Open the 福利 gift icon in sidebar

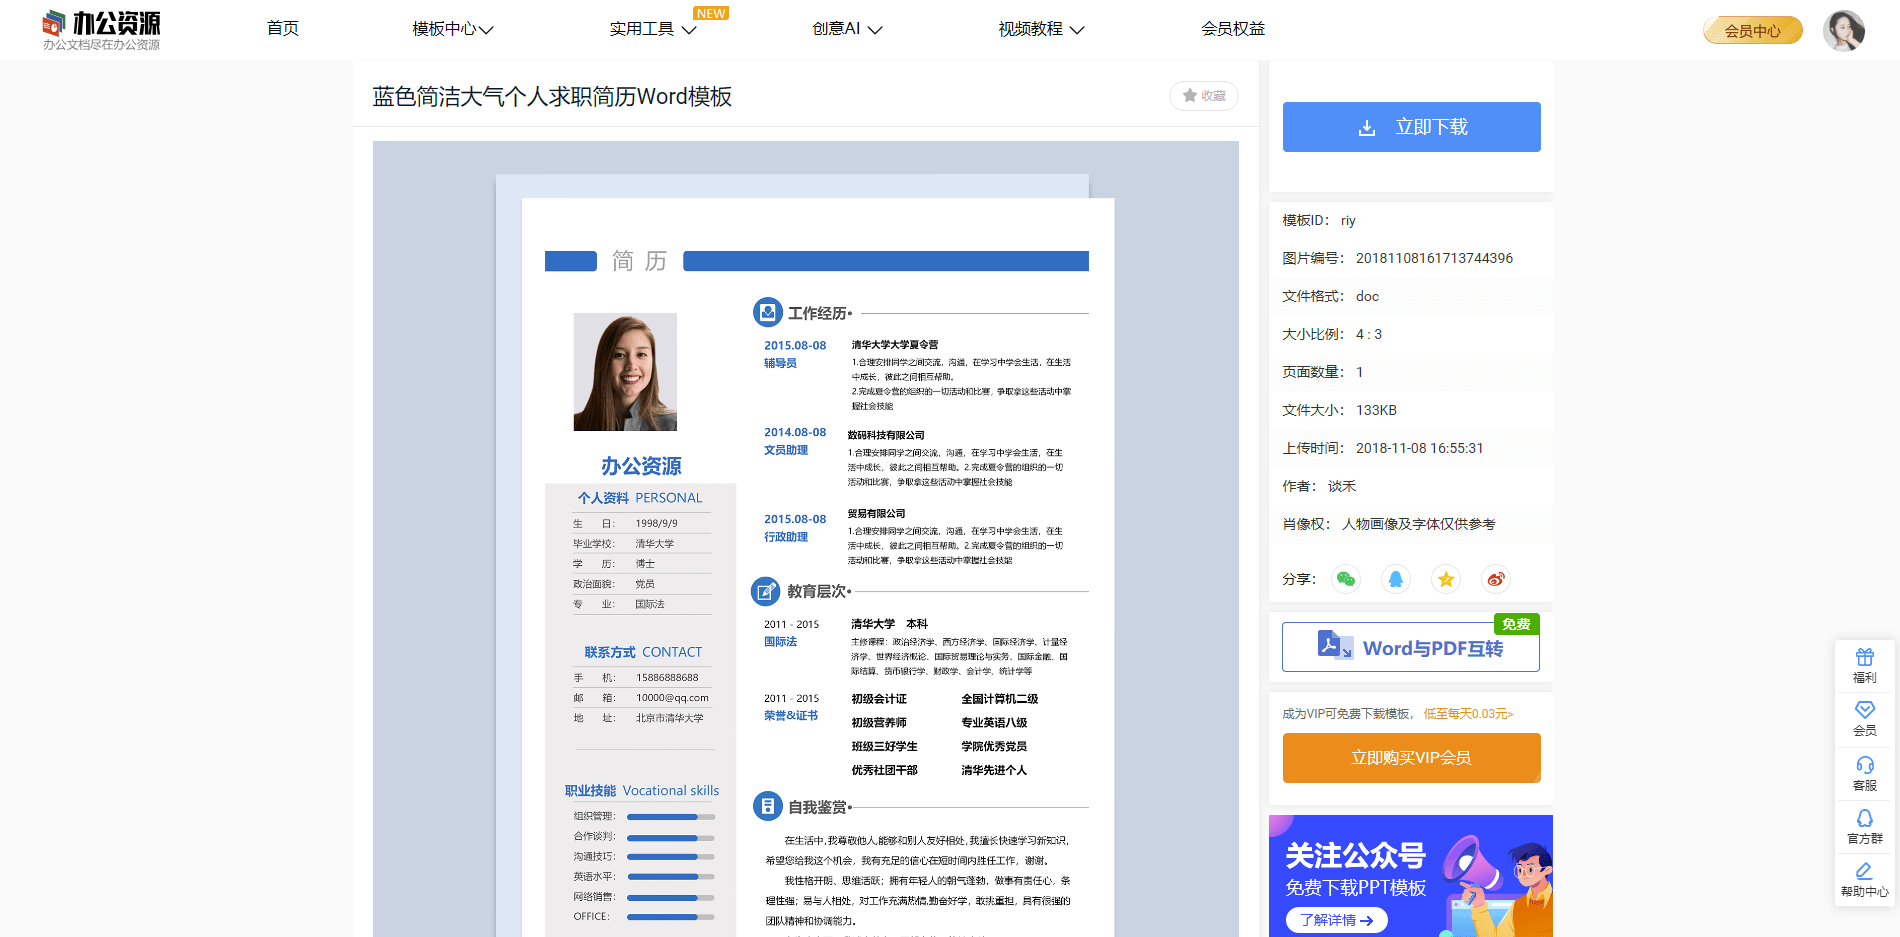coord(1864,665)
